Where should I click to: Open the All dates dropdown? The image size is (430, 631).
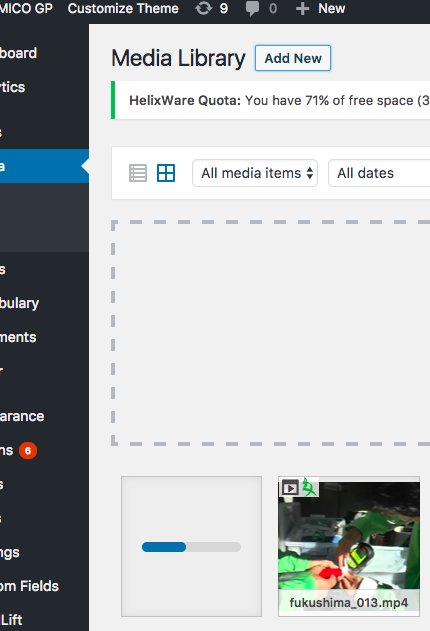click(379, 173)
